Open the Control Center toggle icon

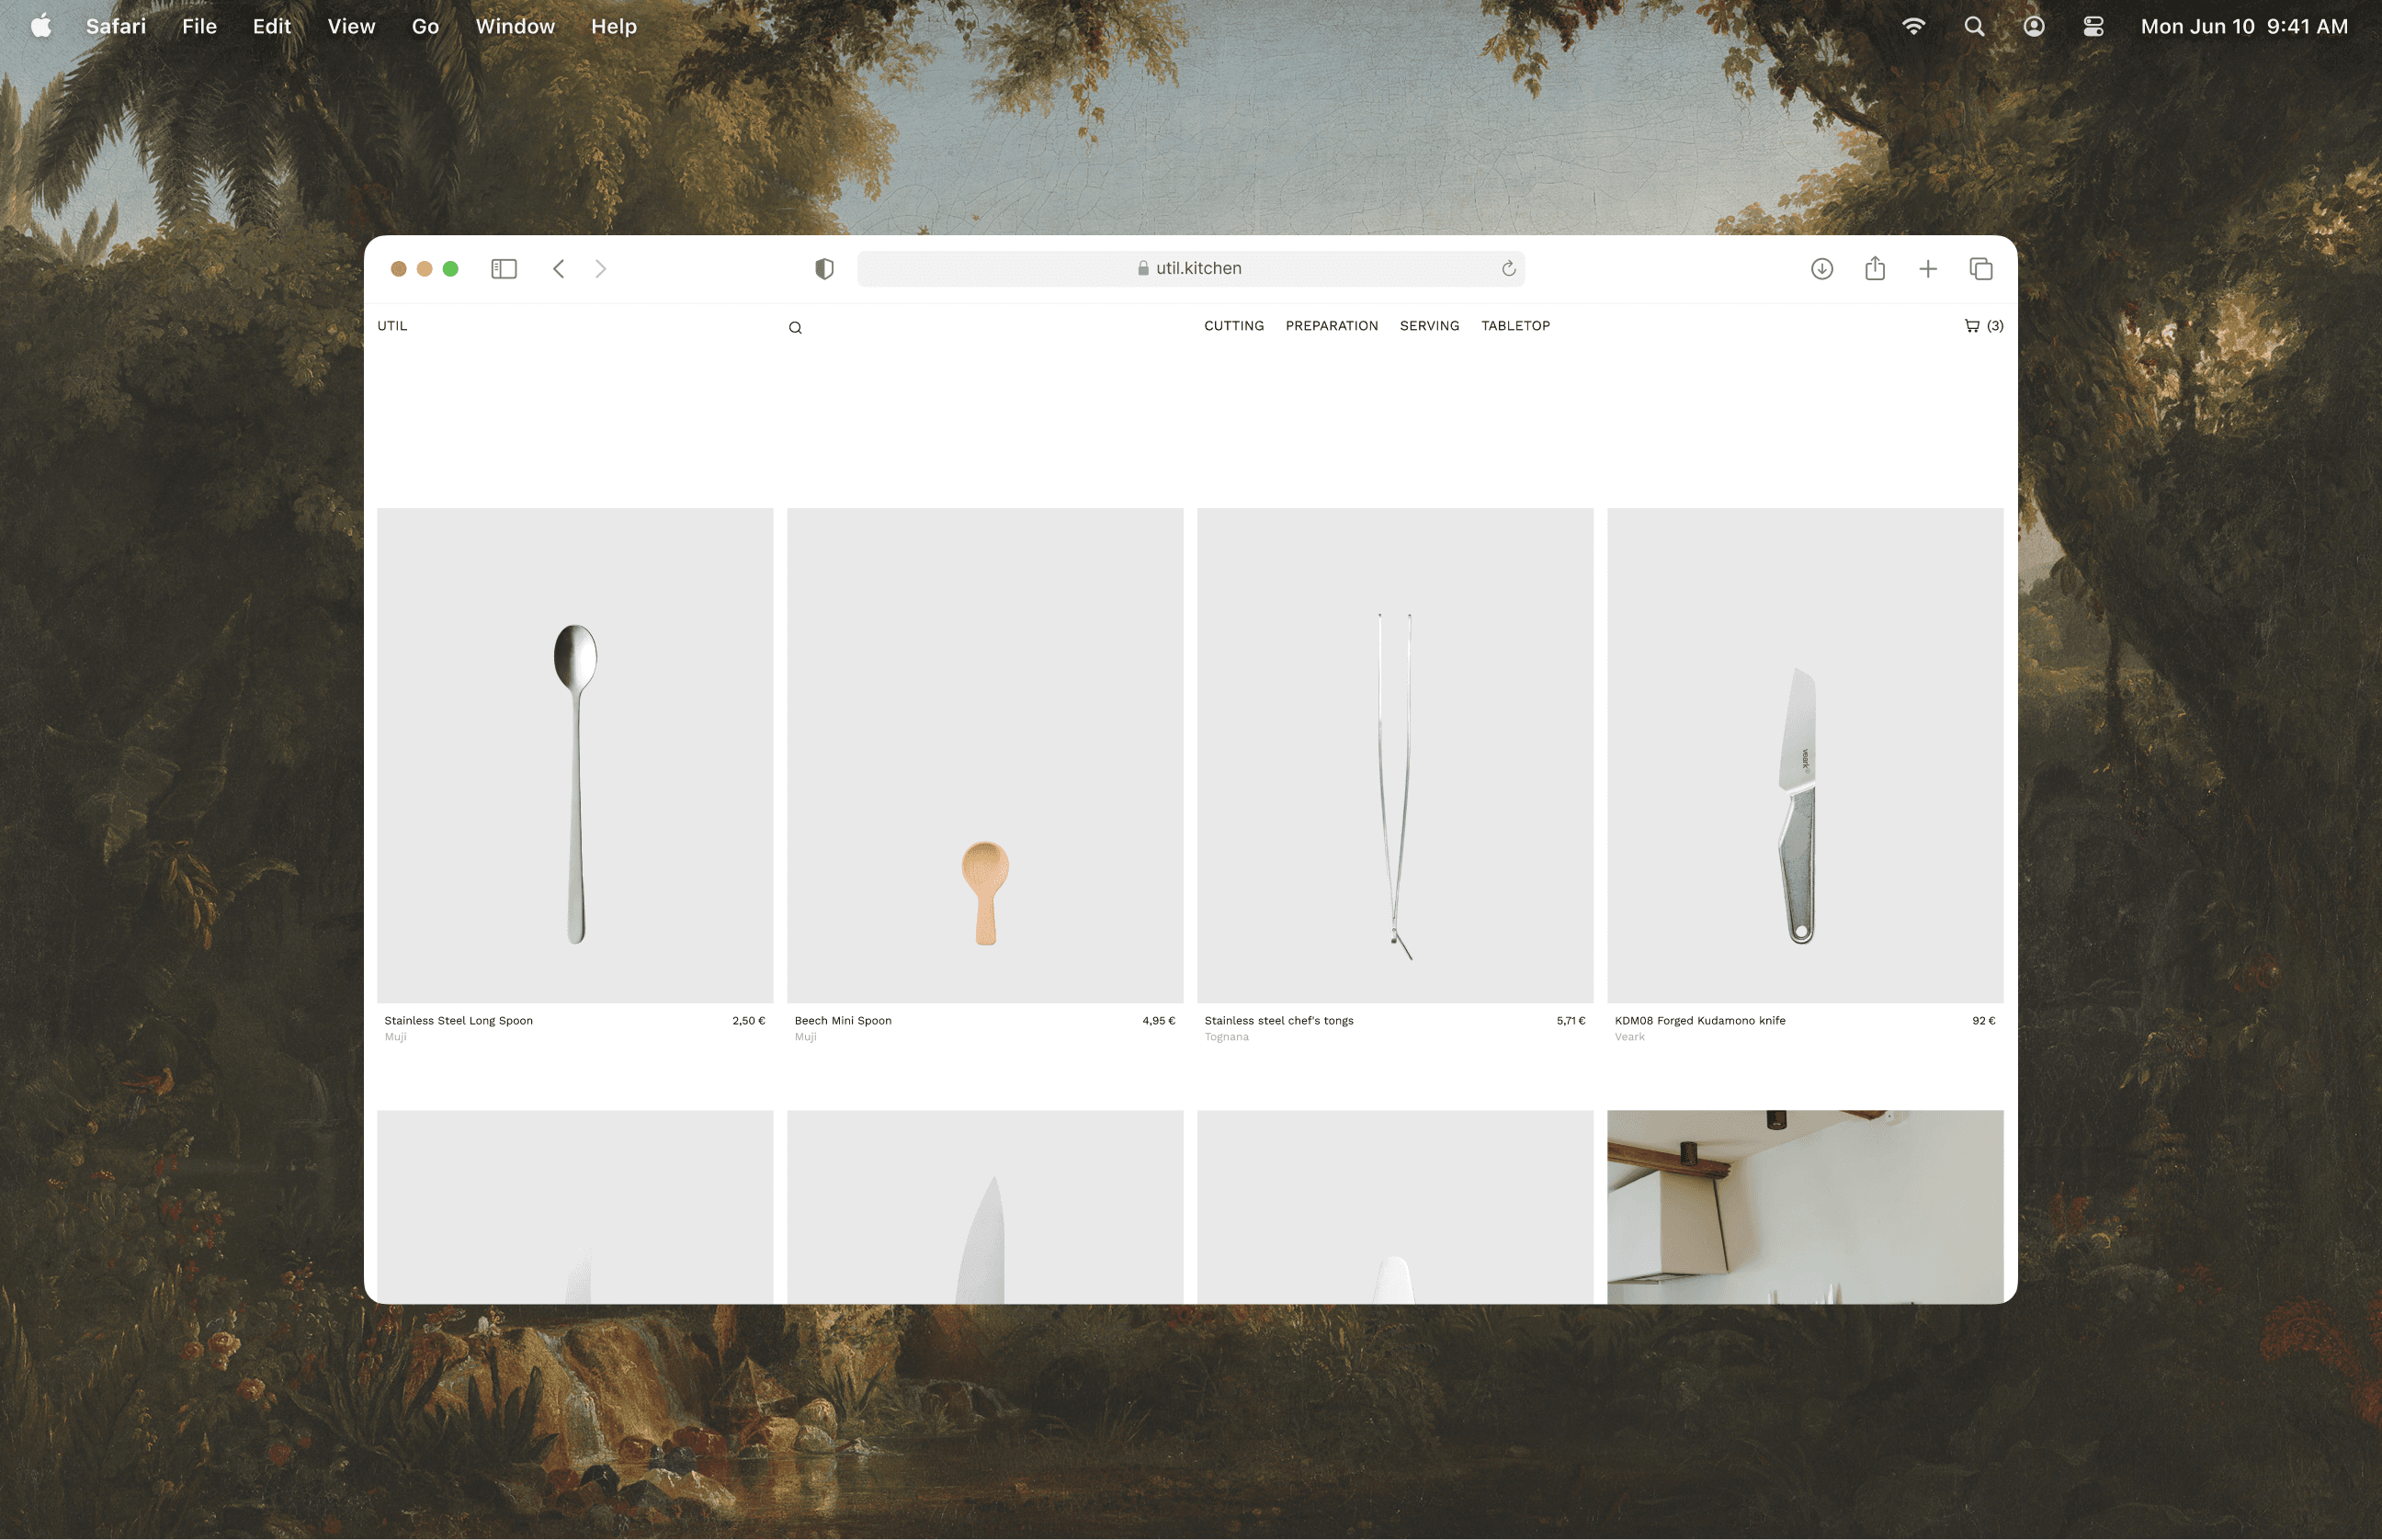point(2093,27)
